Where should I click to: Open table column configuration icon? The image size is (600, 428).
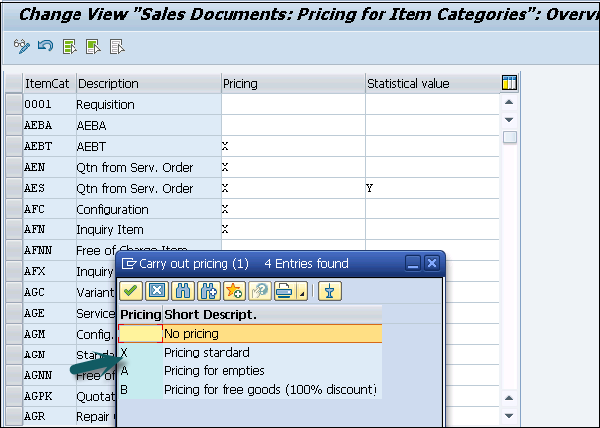[x=509, y=83]
